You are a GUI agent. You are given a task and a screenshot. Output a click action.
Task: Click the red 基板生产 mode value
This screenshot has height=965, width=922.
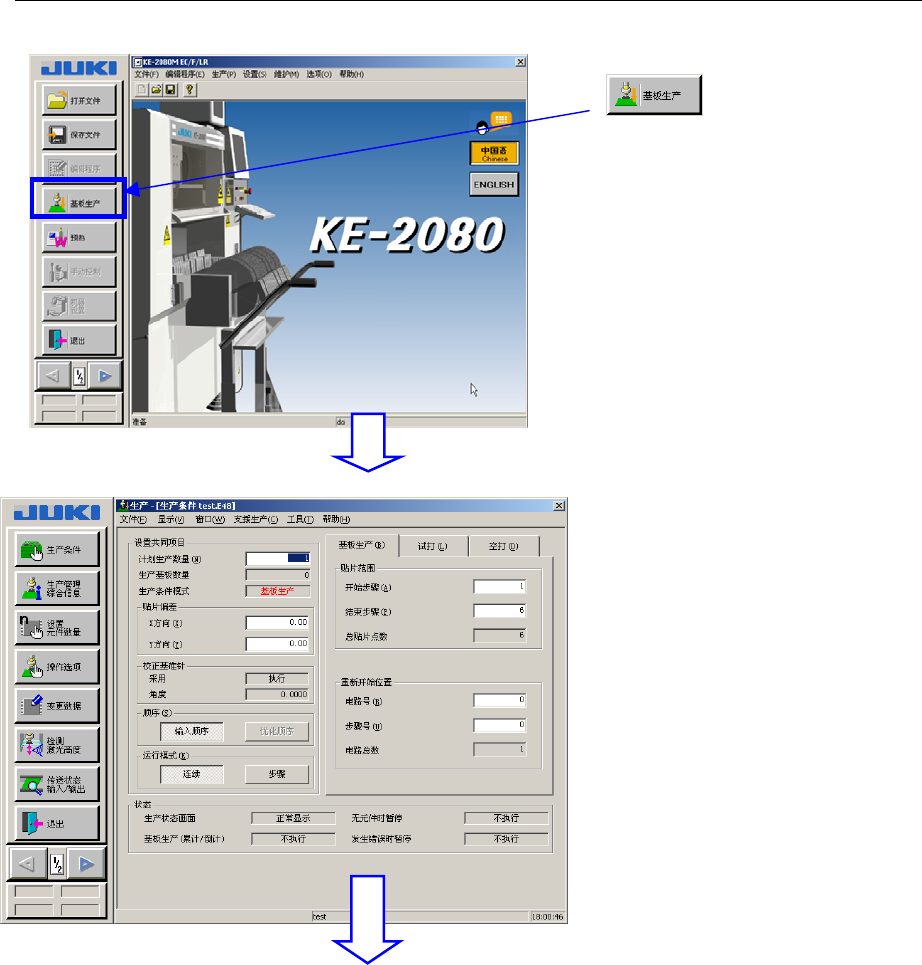click(x=278, y=591)
